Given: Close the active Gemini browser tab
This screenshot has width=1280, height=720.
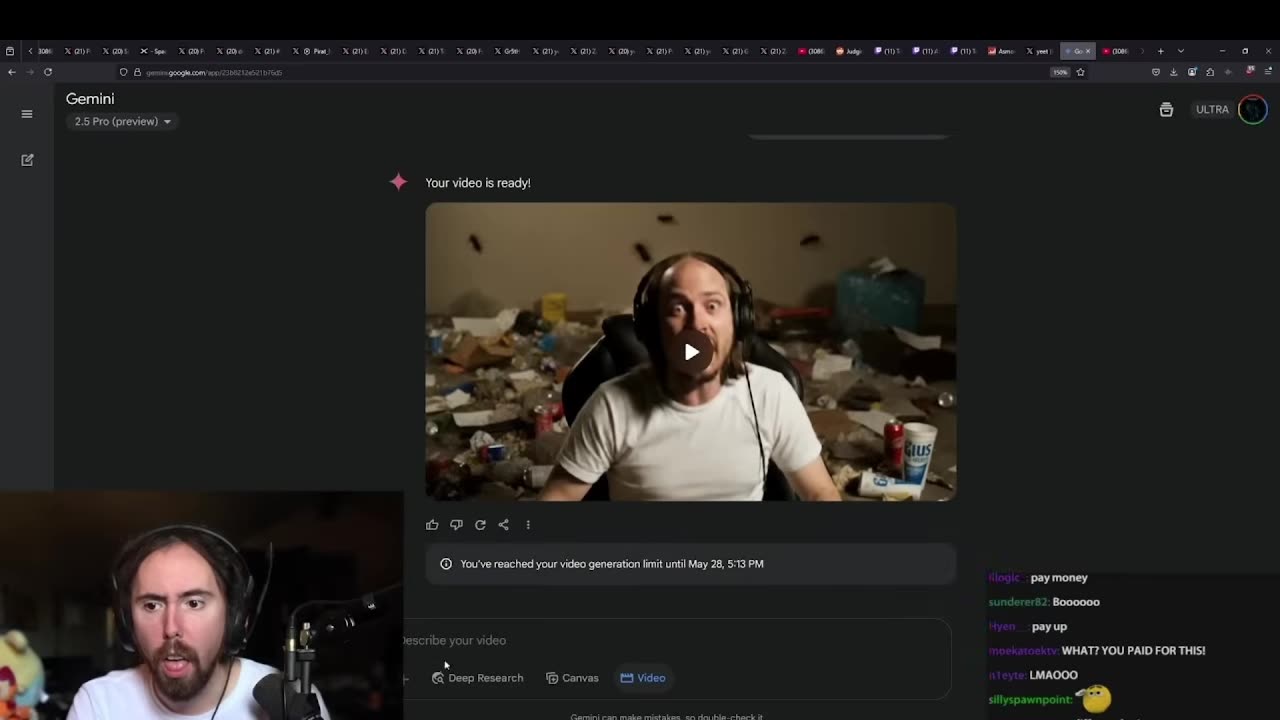Looking at the screenshot, I should (x=1088, y=51).
